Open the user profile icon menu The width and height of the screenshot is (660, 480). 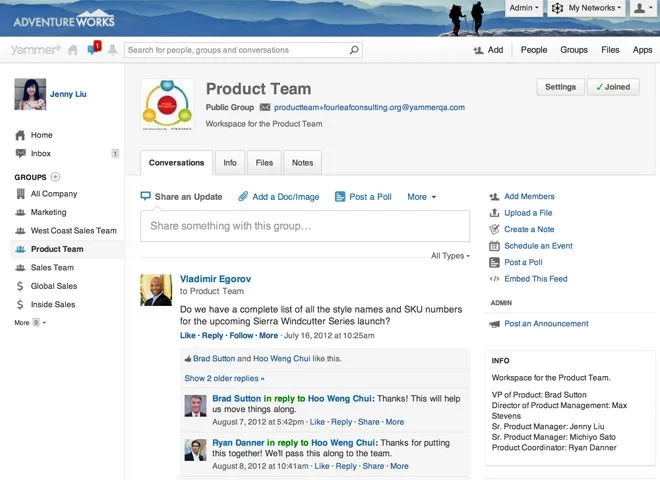pyautogui.click(x=643, y=8)
